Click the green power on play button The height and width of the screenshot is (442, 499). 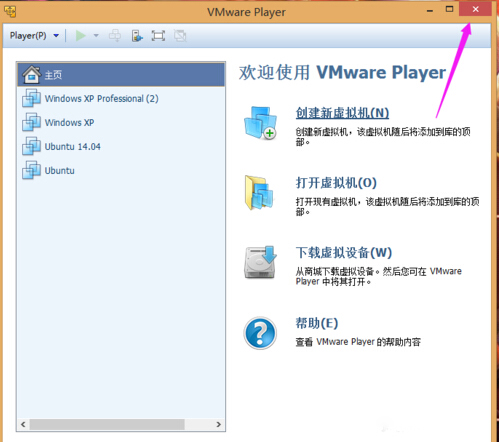[x=80, y=35]
